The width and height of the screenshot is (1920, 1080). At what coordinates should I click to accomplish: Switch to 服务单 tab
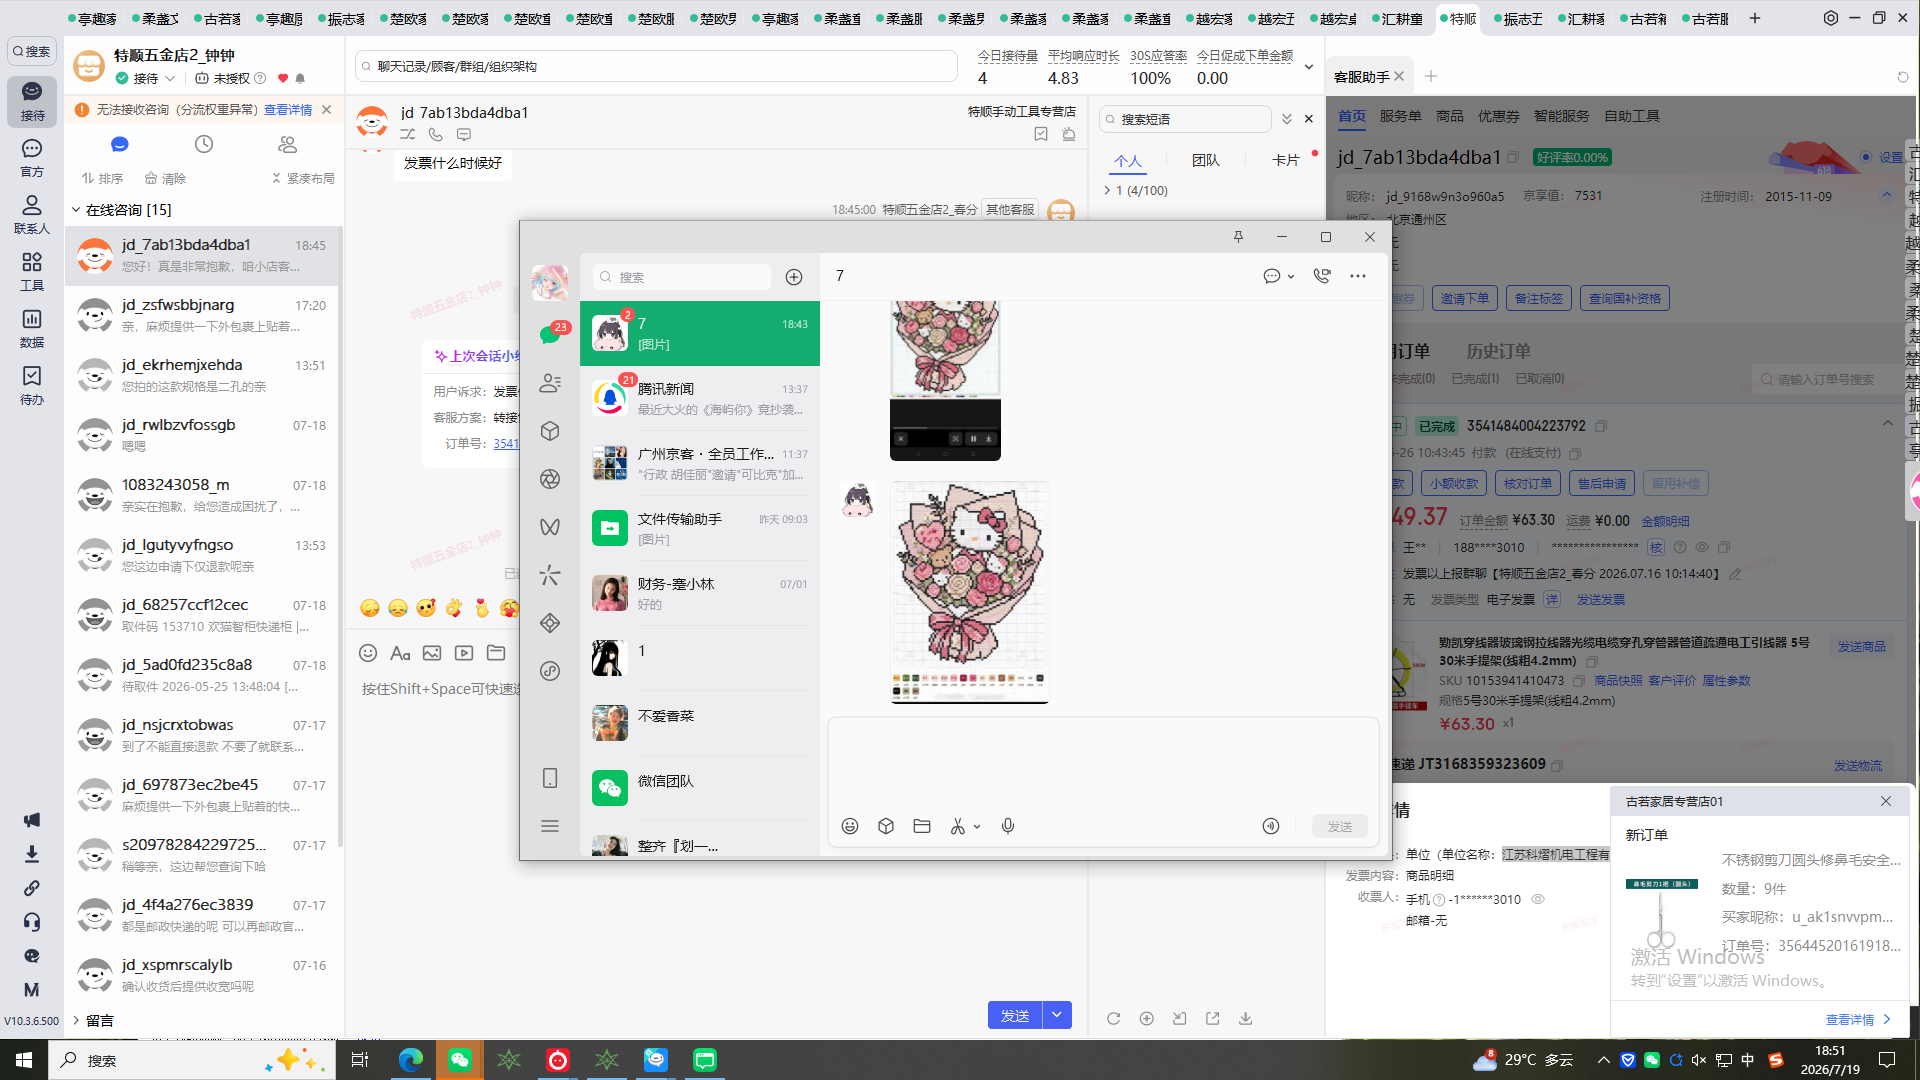click(1400, 116)
